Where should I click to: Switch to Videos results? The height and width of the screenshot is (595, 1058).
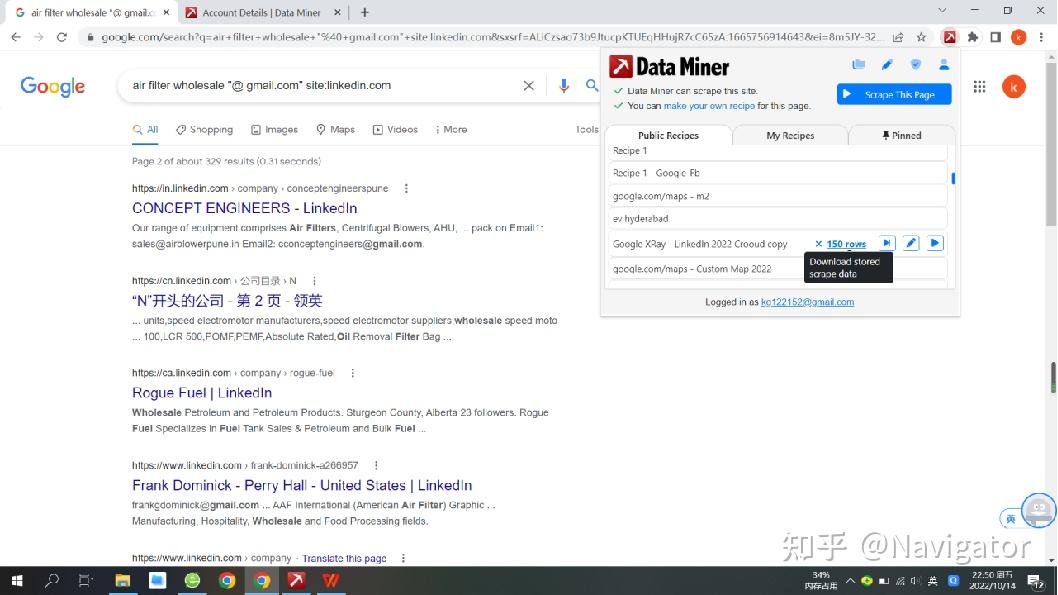[x=395, y=130]
